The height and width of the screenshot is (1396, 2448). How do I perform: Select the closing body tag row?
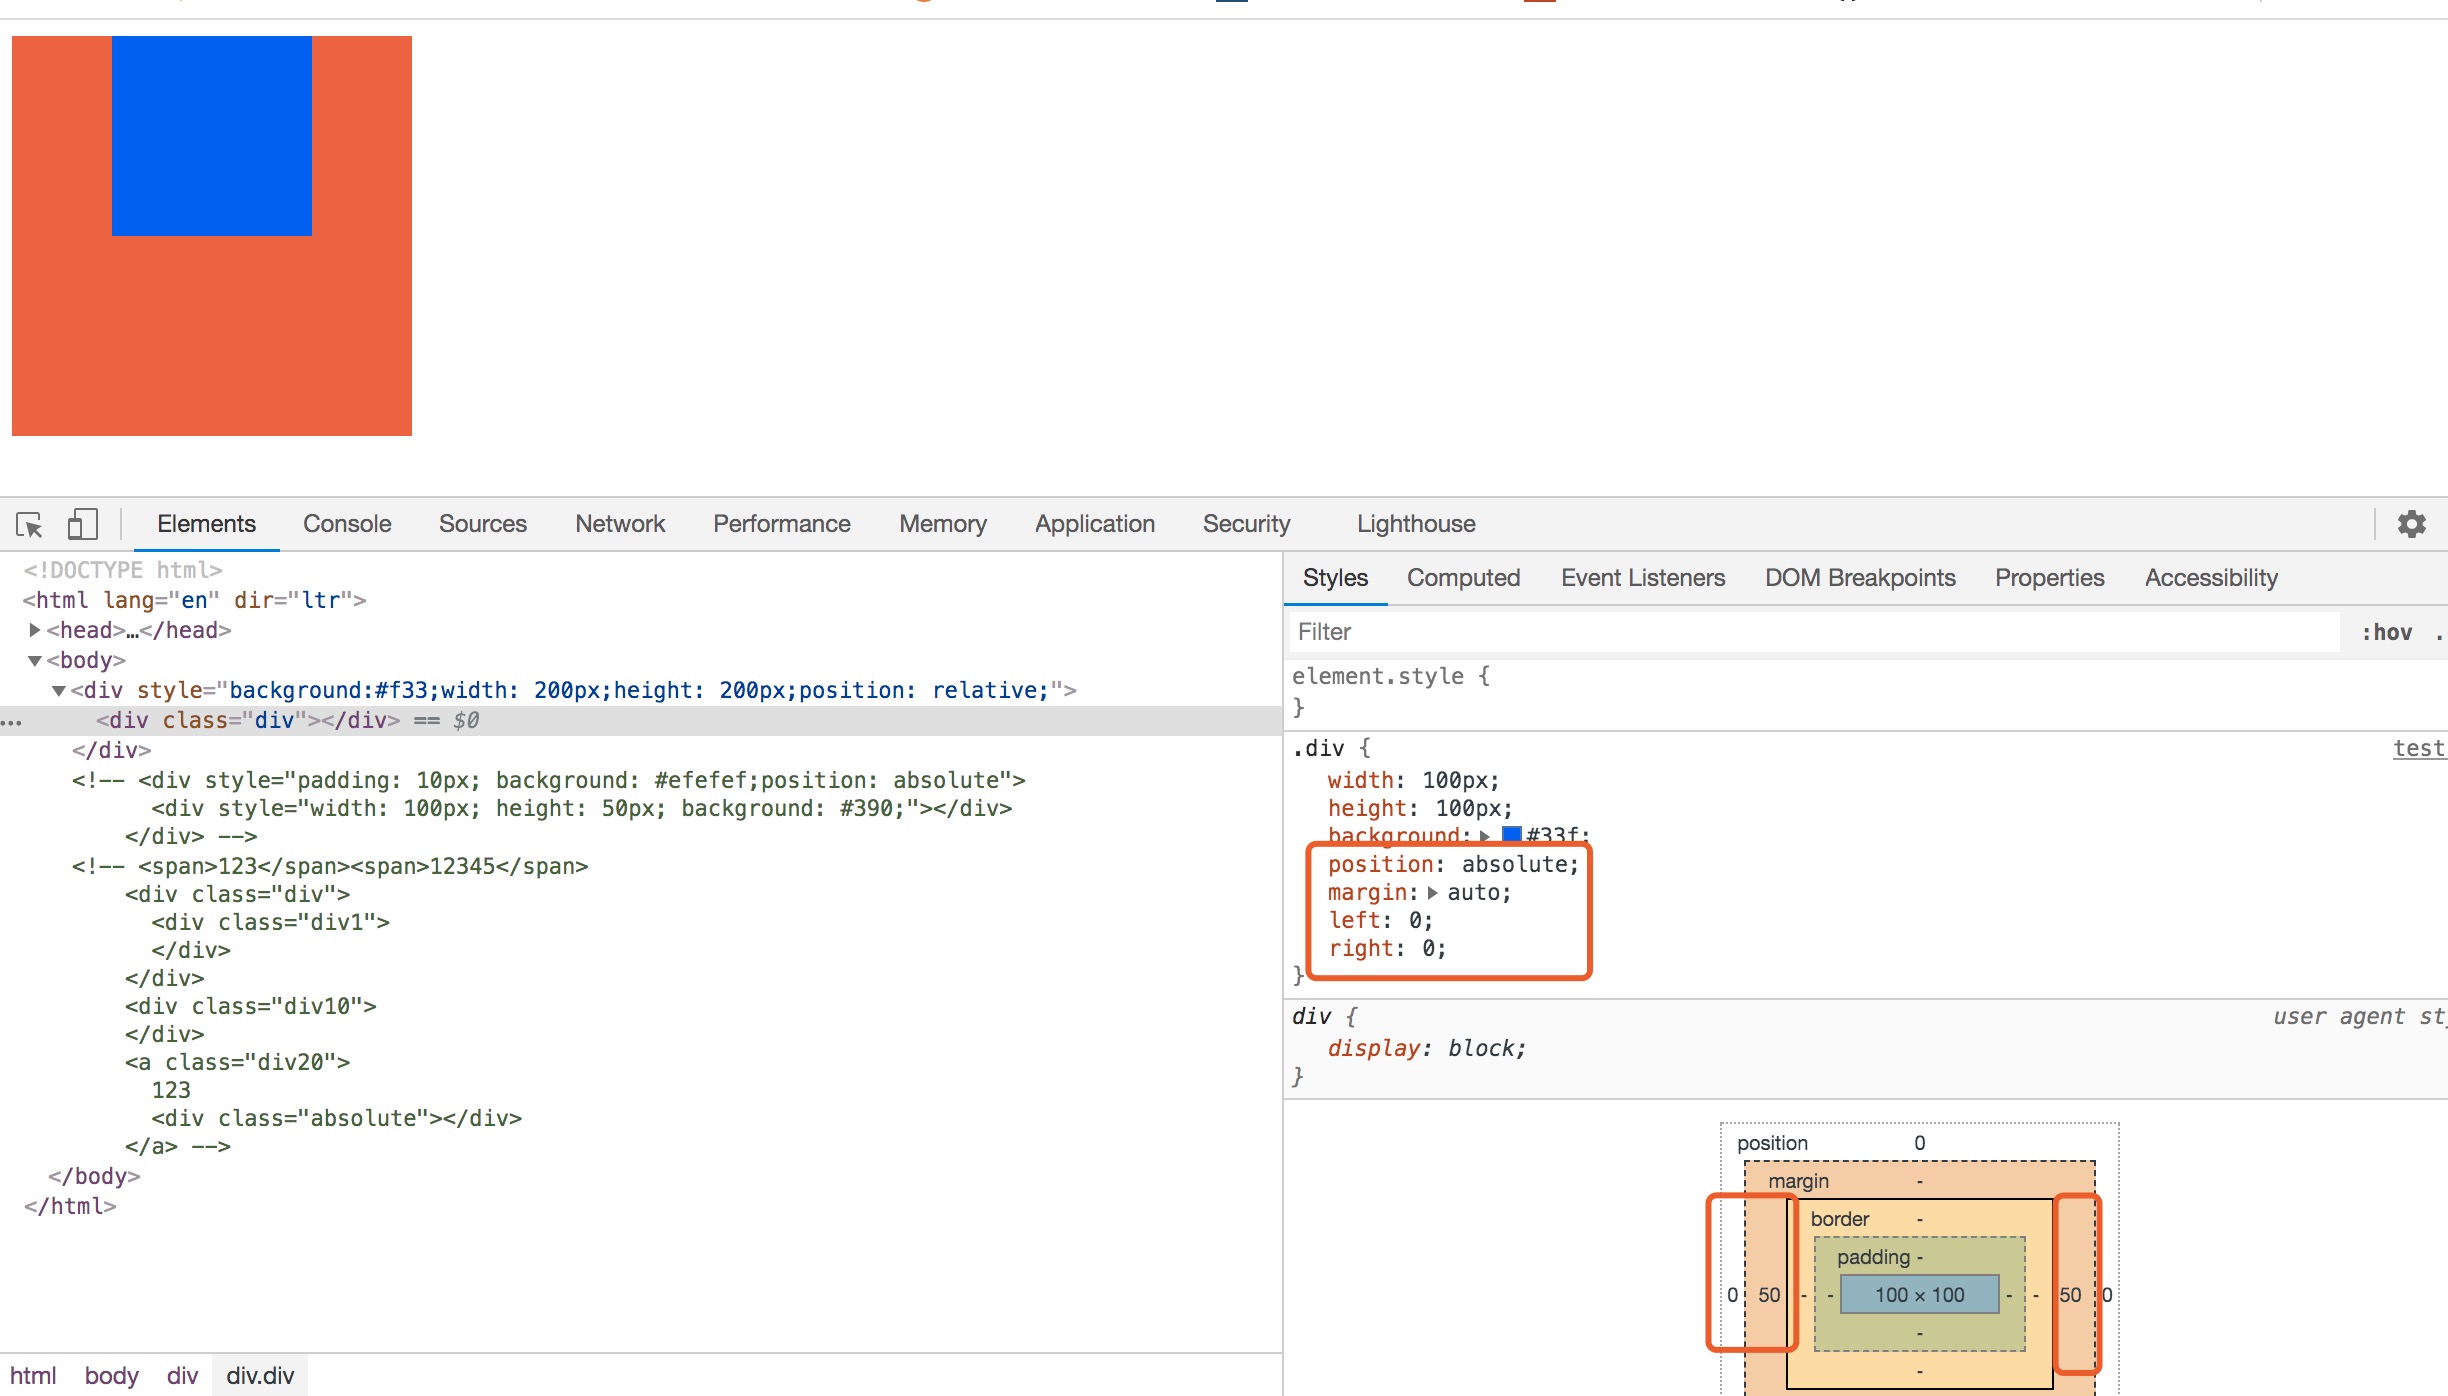click(x=94, y=1176)
